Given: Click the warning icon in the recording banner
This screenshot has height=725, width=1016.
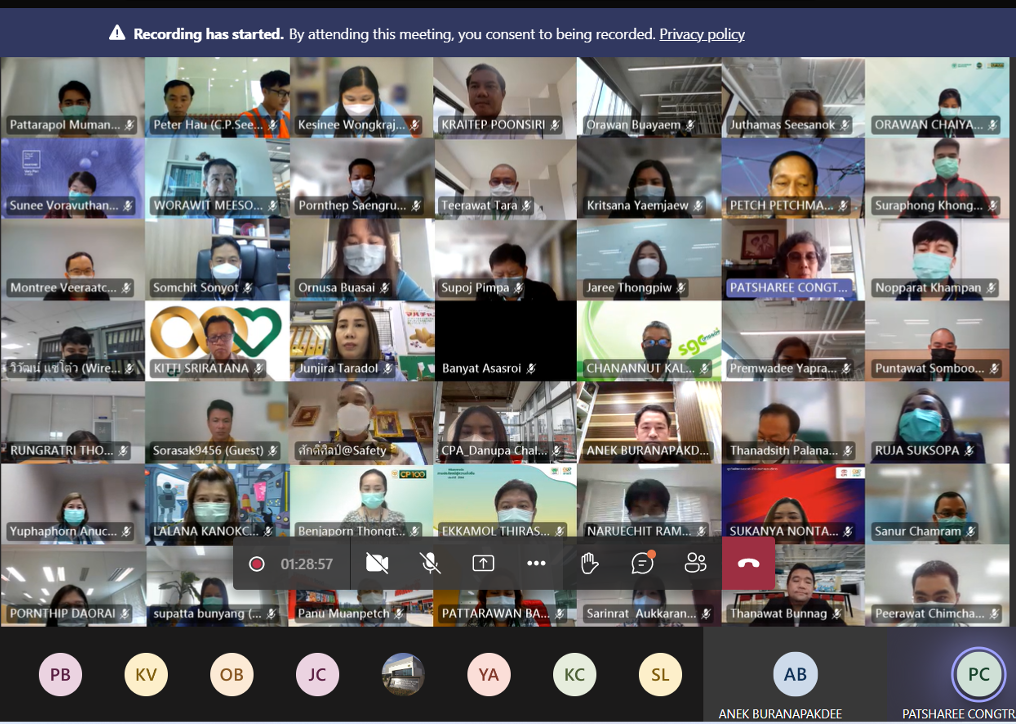Looking at the screenshot, I should pos(117,34).
